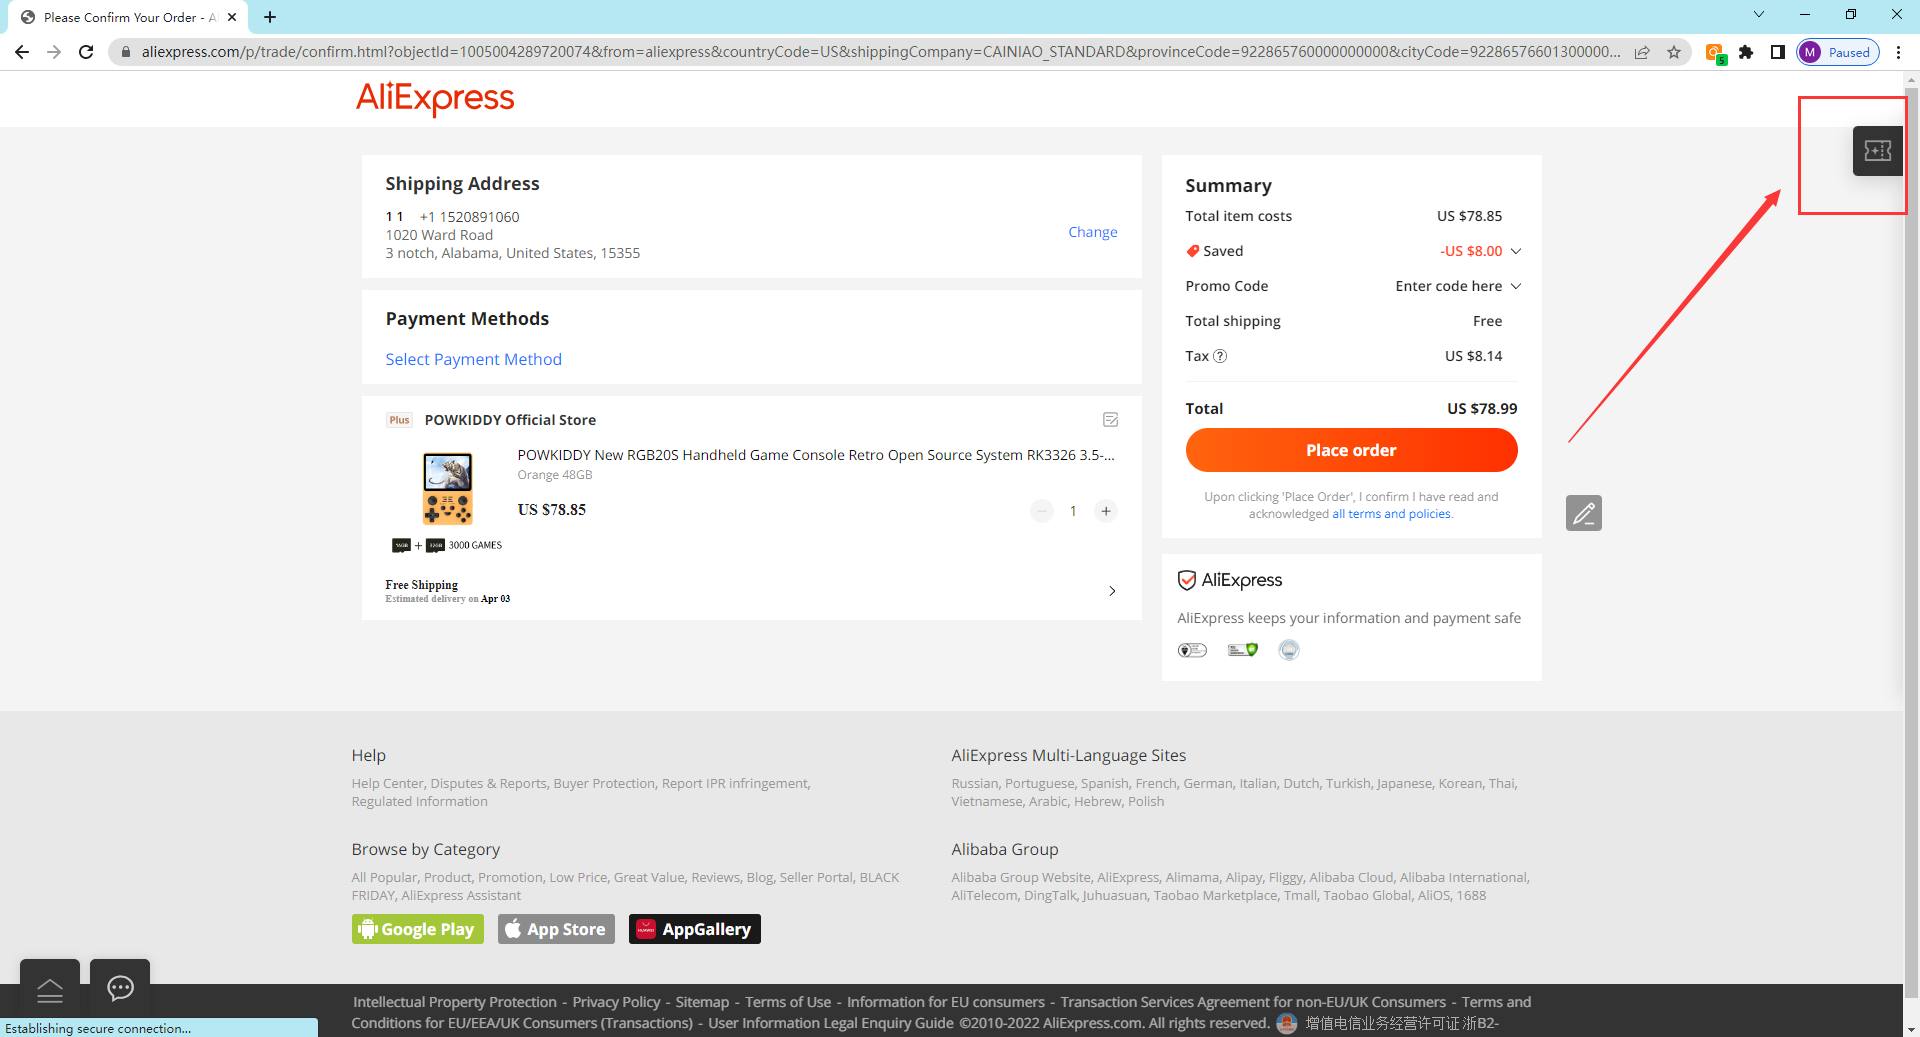This screenshot has height=1037, width=1920.
Task: Open the coupon ticket side panel icon
Action: (1877, 151)
